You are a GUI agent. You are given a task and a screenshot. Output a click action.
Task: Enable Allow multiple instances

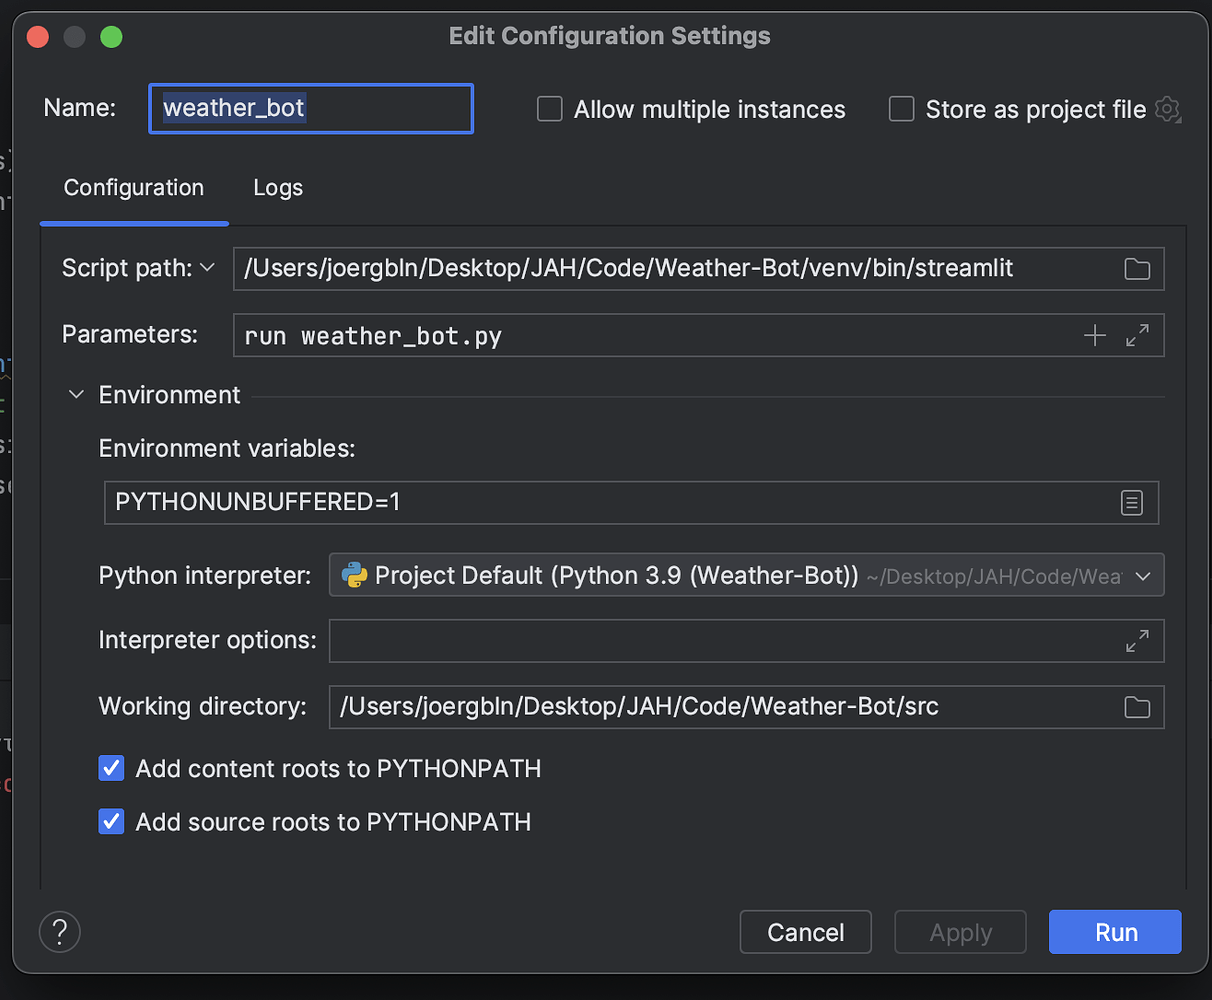click(x=549, y=109)
